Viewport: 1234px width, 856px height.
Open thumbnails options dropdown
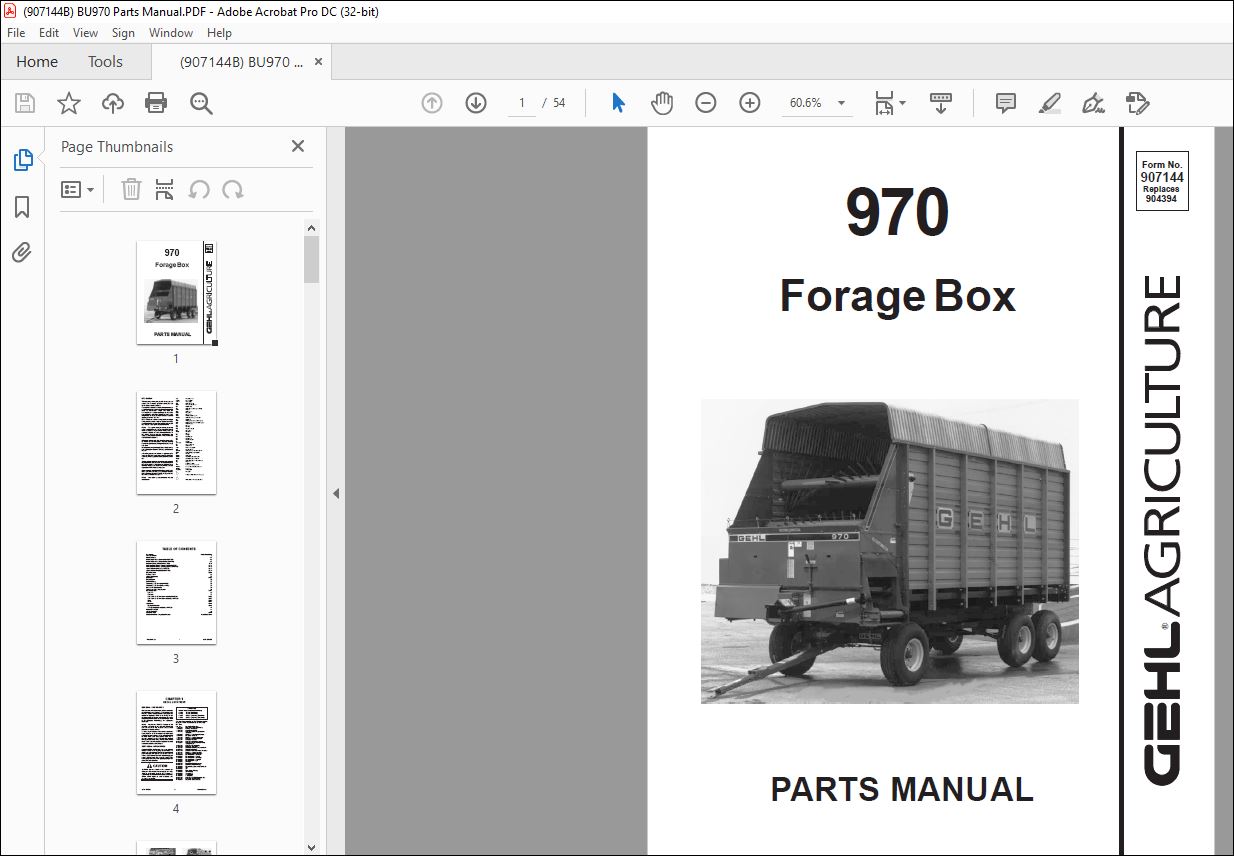coord(78,189)
